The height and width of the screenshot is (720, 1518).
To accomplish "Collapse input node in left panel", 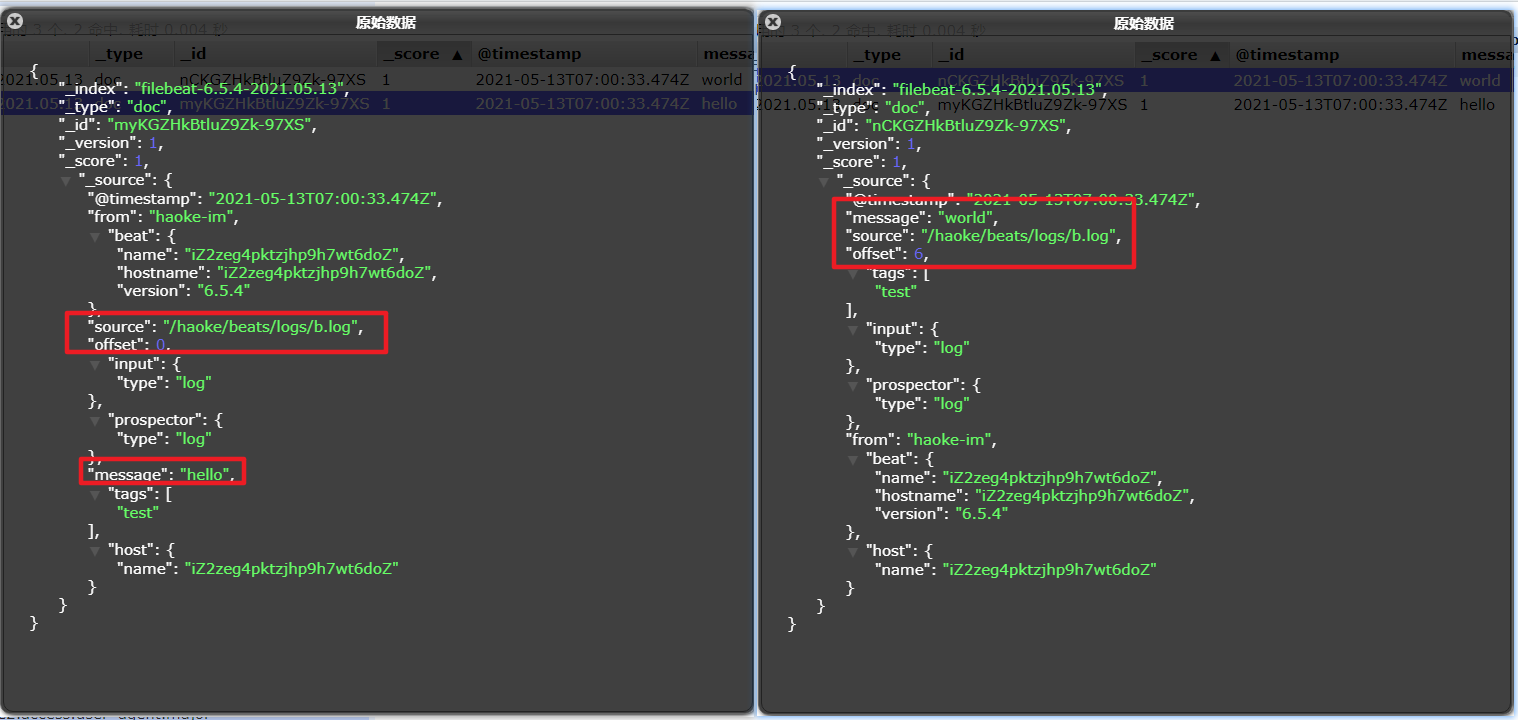I will [x=95, y=365].
